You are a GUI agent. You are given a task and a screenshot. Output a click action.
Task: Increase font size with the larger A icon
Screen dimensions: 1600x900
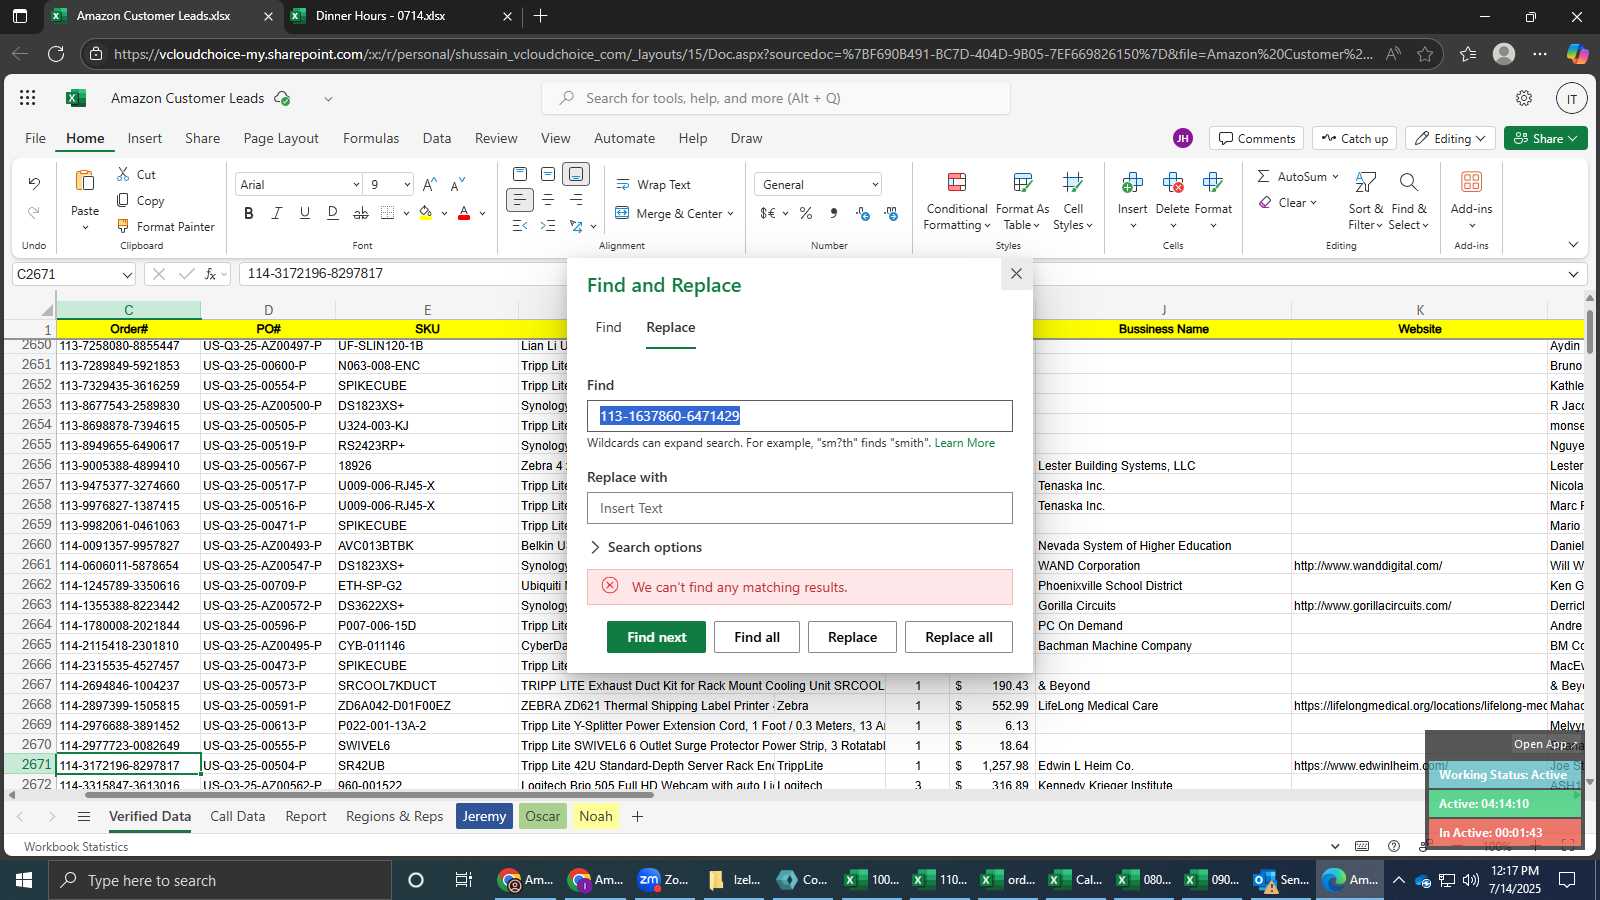(429, 184)
